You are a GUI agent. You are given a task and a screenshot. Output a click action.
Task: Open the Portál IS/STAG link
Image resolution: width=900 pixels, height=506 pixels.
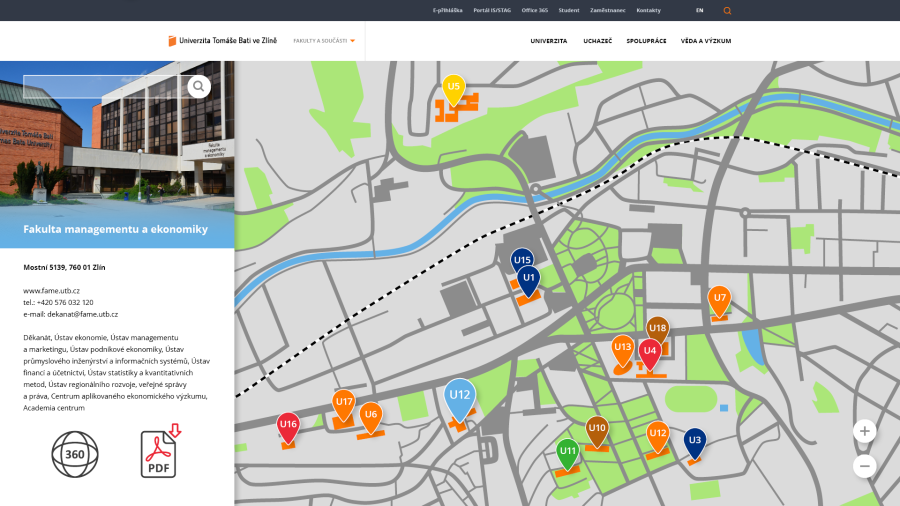click(x=491, y=10)
